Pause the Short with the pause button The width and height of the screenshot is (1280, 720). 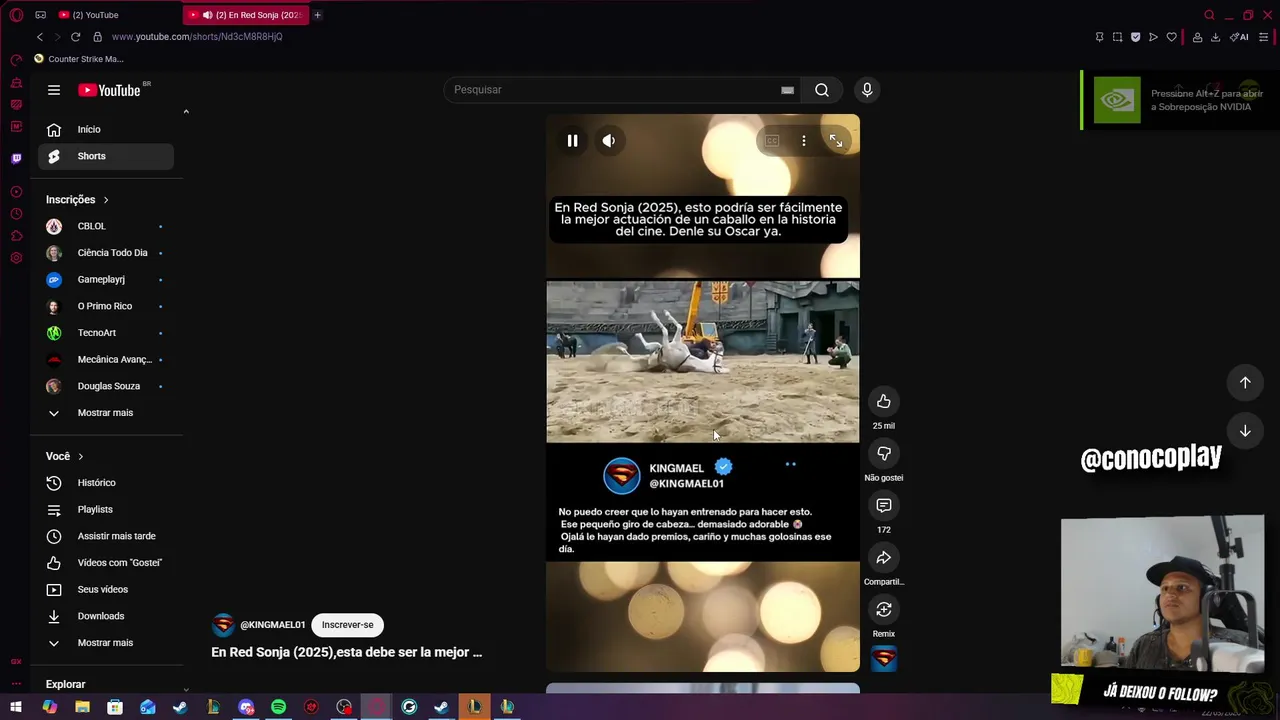pos(572,141)
